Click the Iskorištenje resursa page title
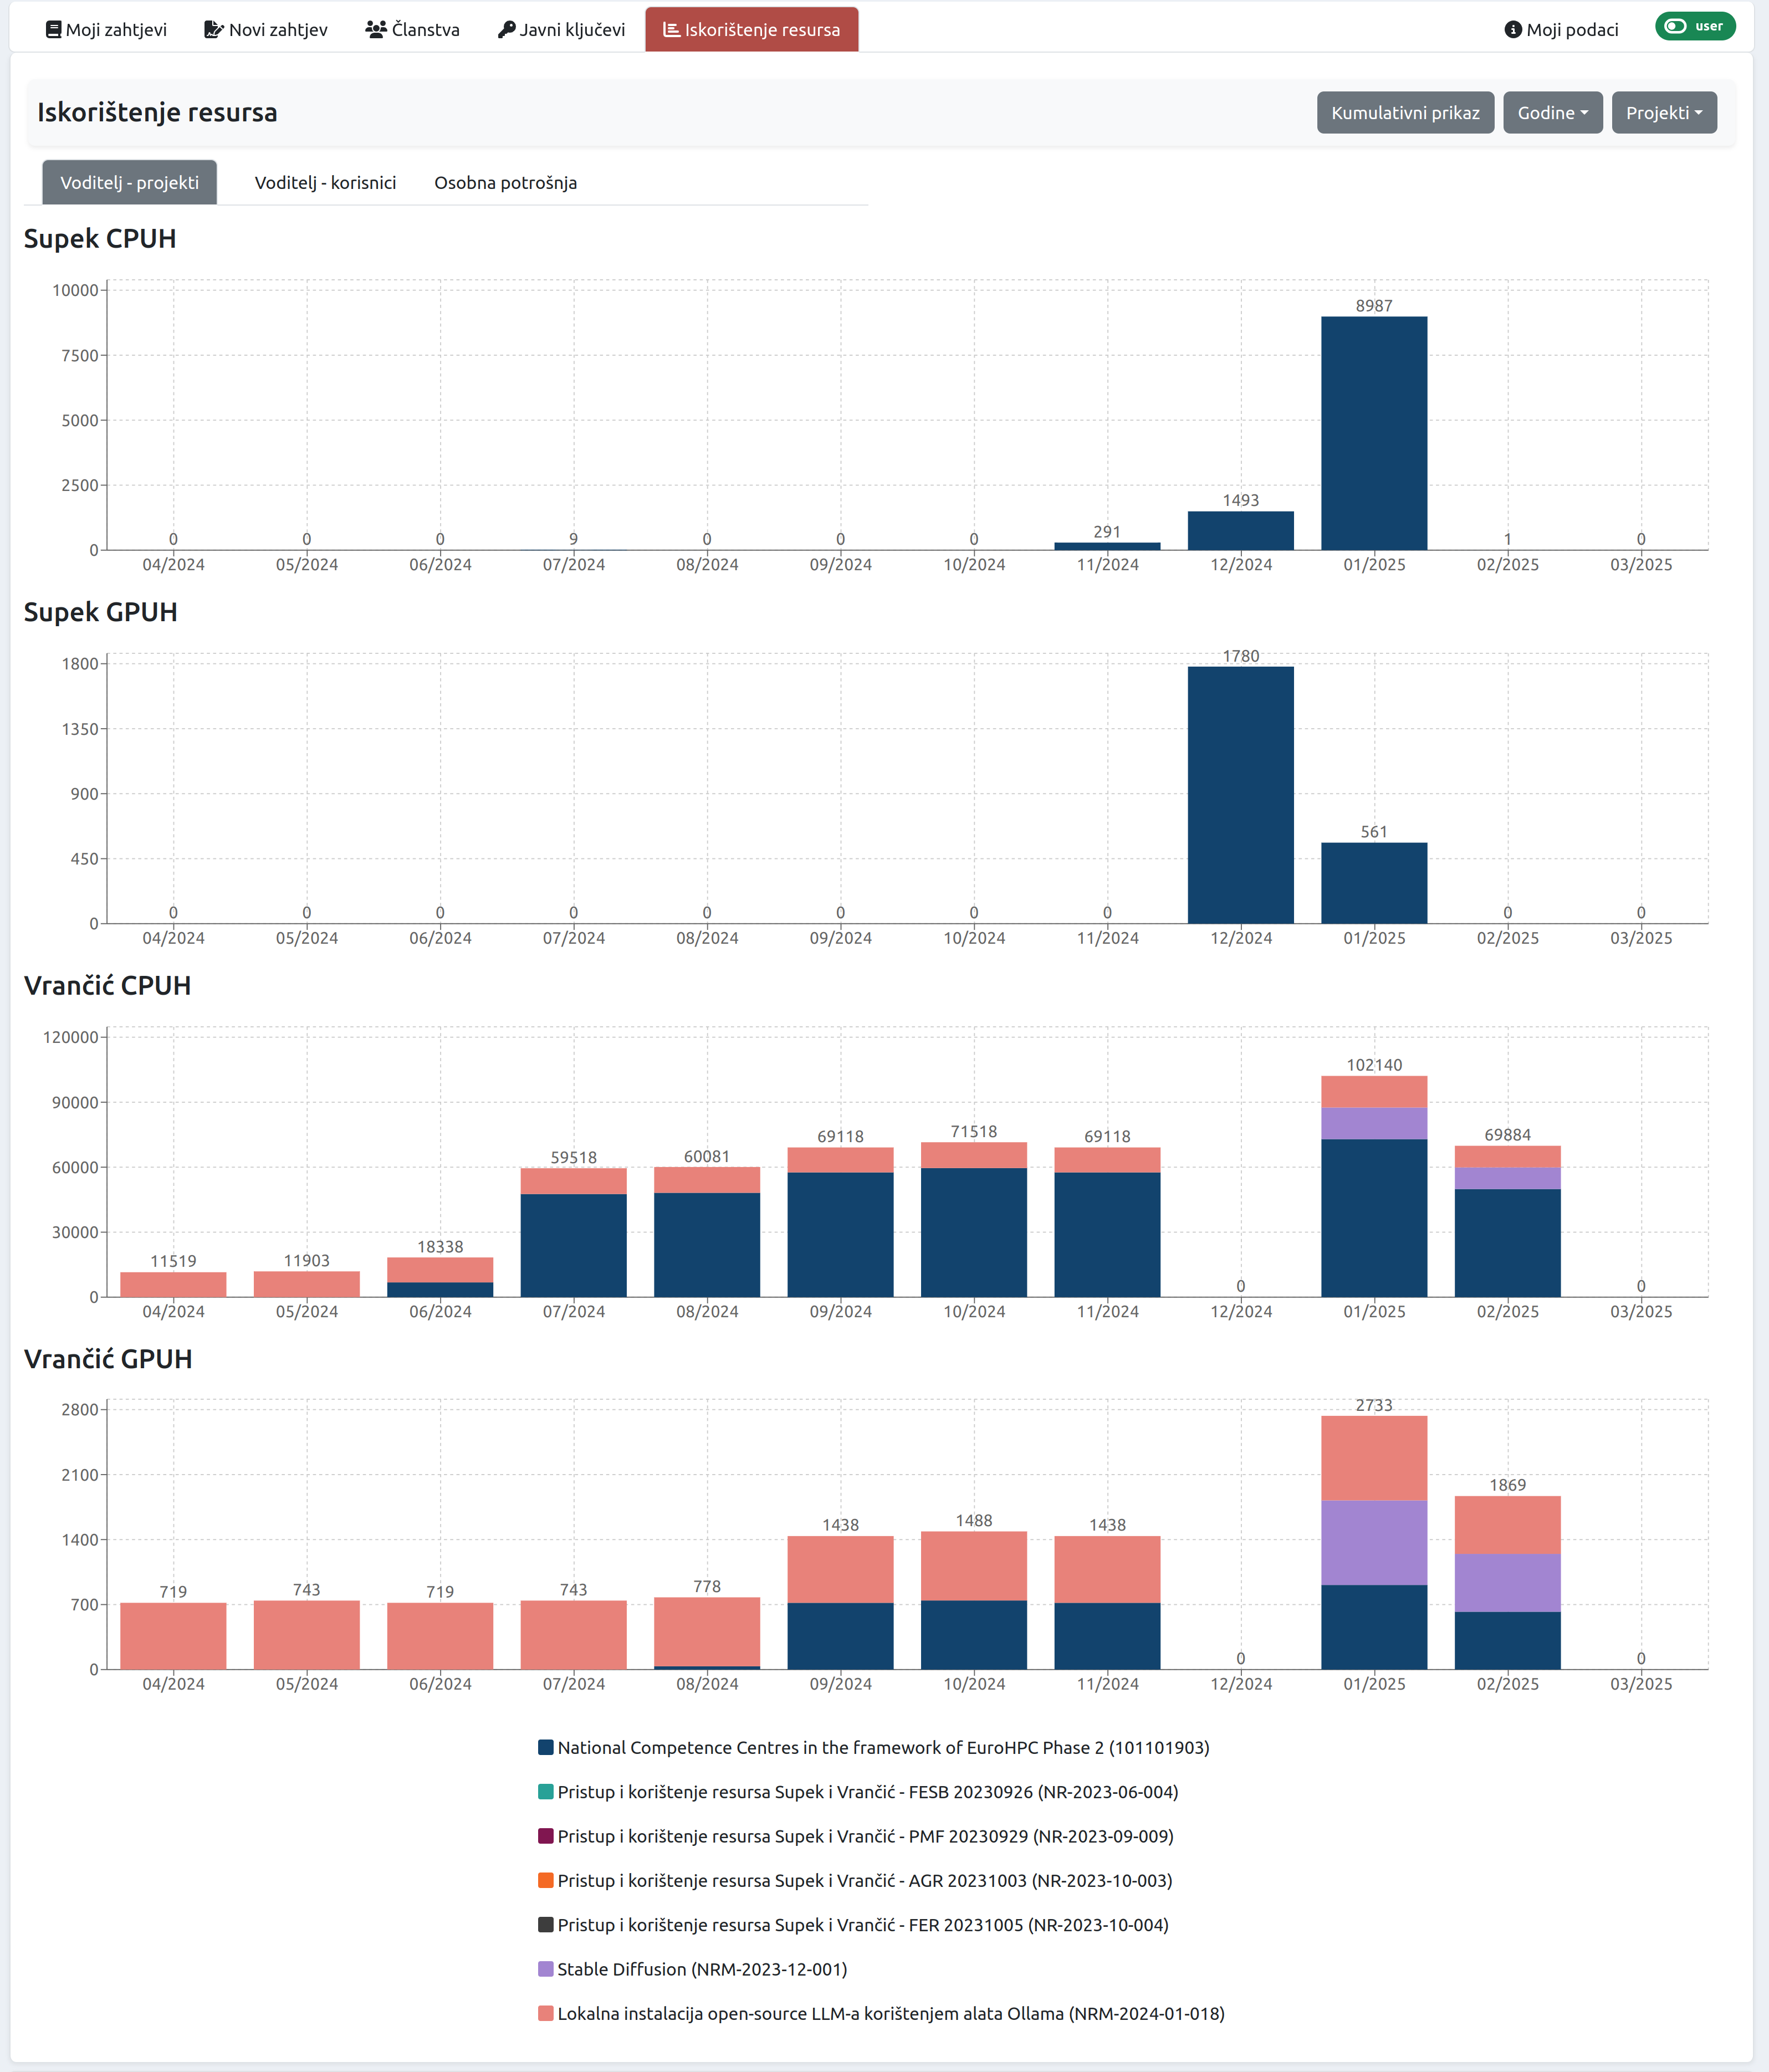This screenshot has width=1769, height=2072. point(157,112)
